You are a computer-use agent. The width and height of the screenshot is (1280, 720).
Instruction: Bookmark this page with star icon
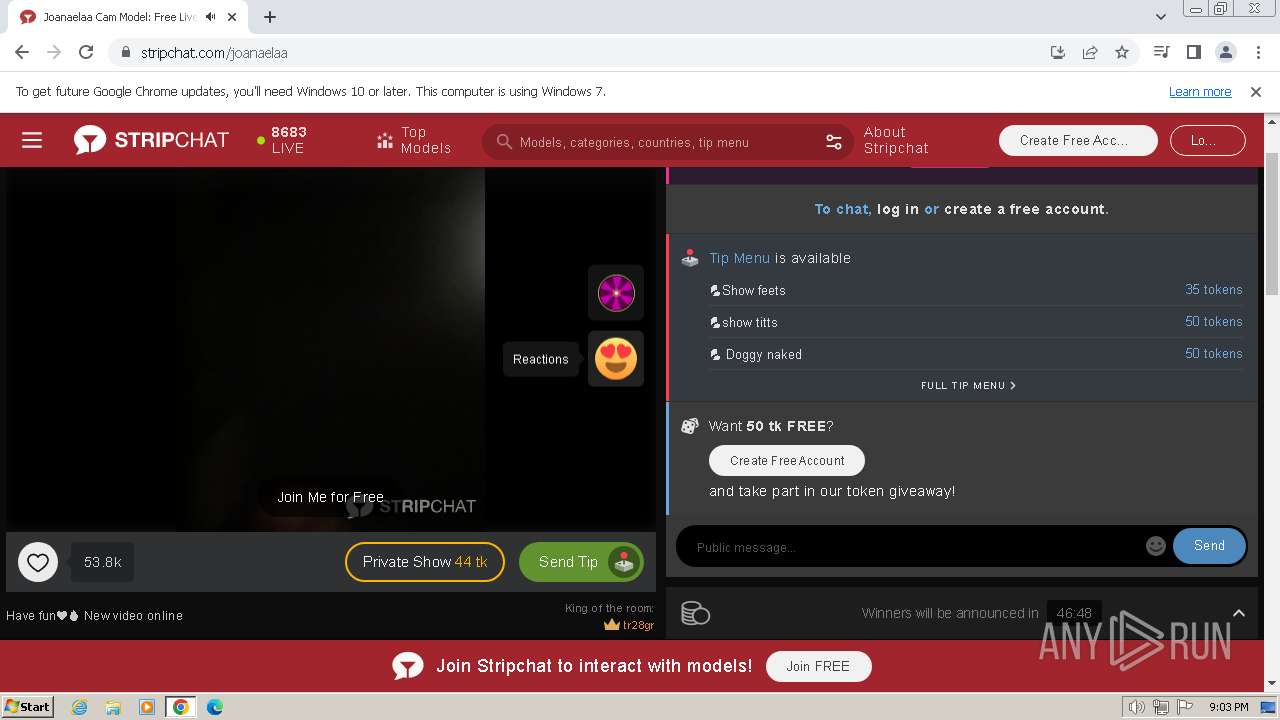(1122, 52)
